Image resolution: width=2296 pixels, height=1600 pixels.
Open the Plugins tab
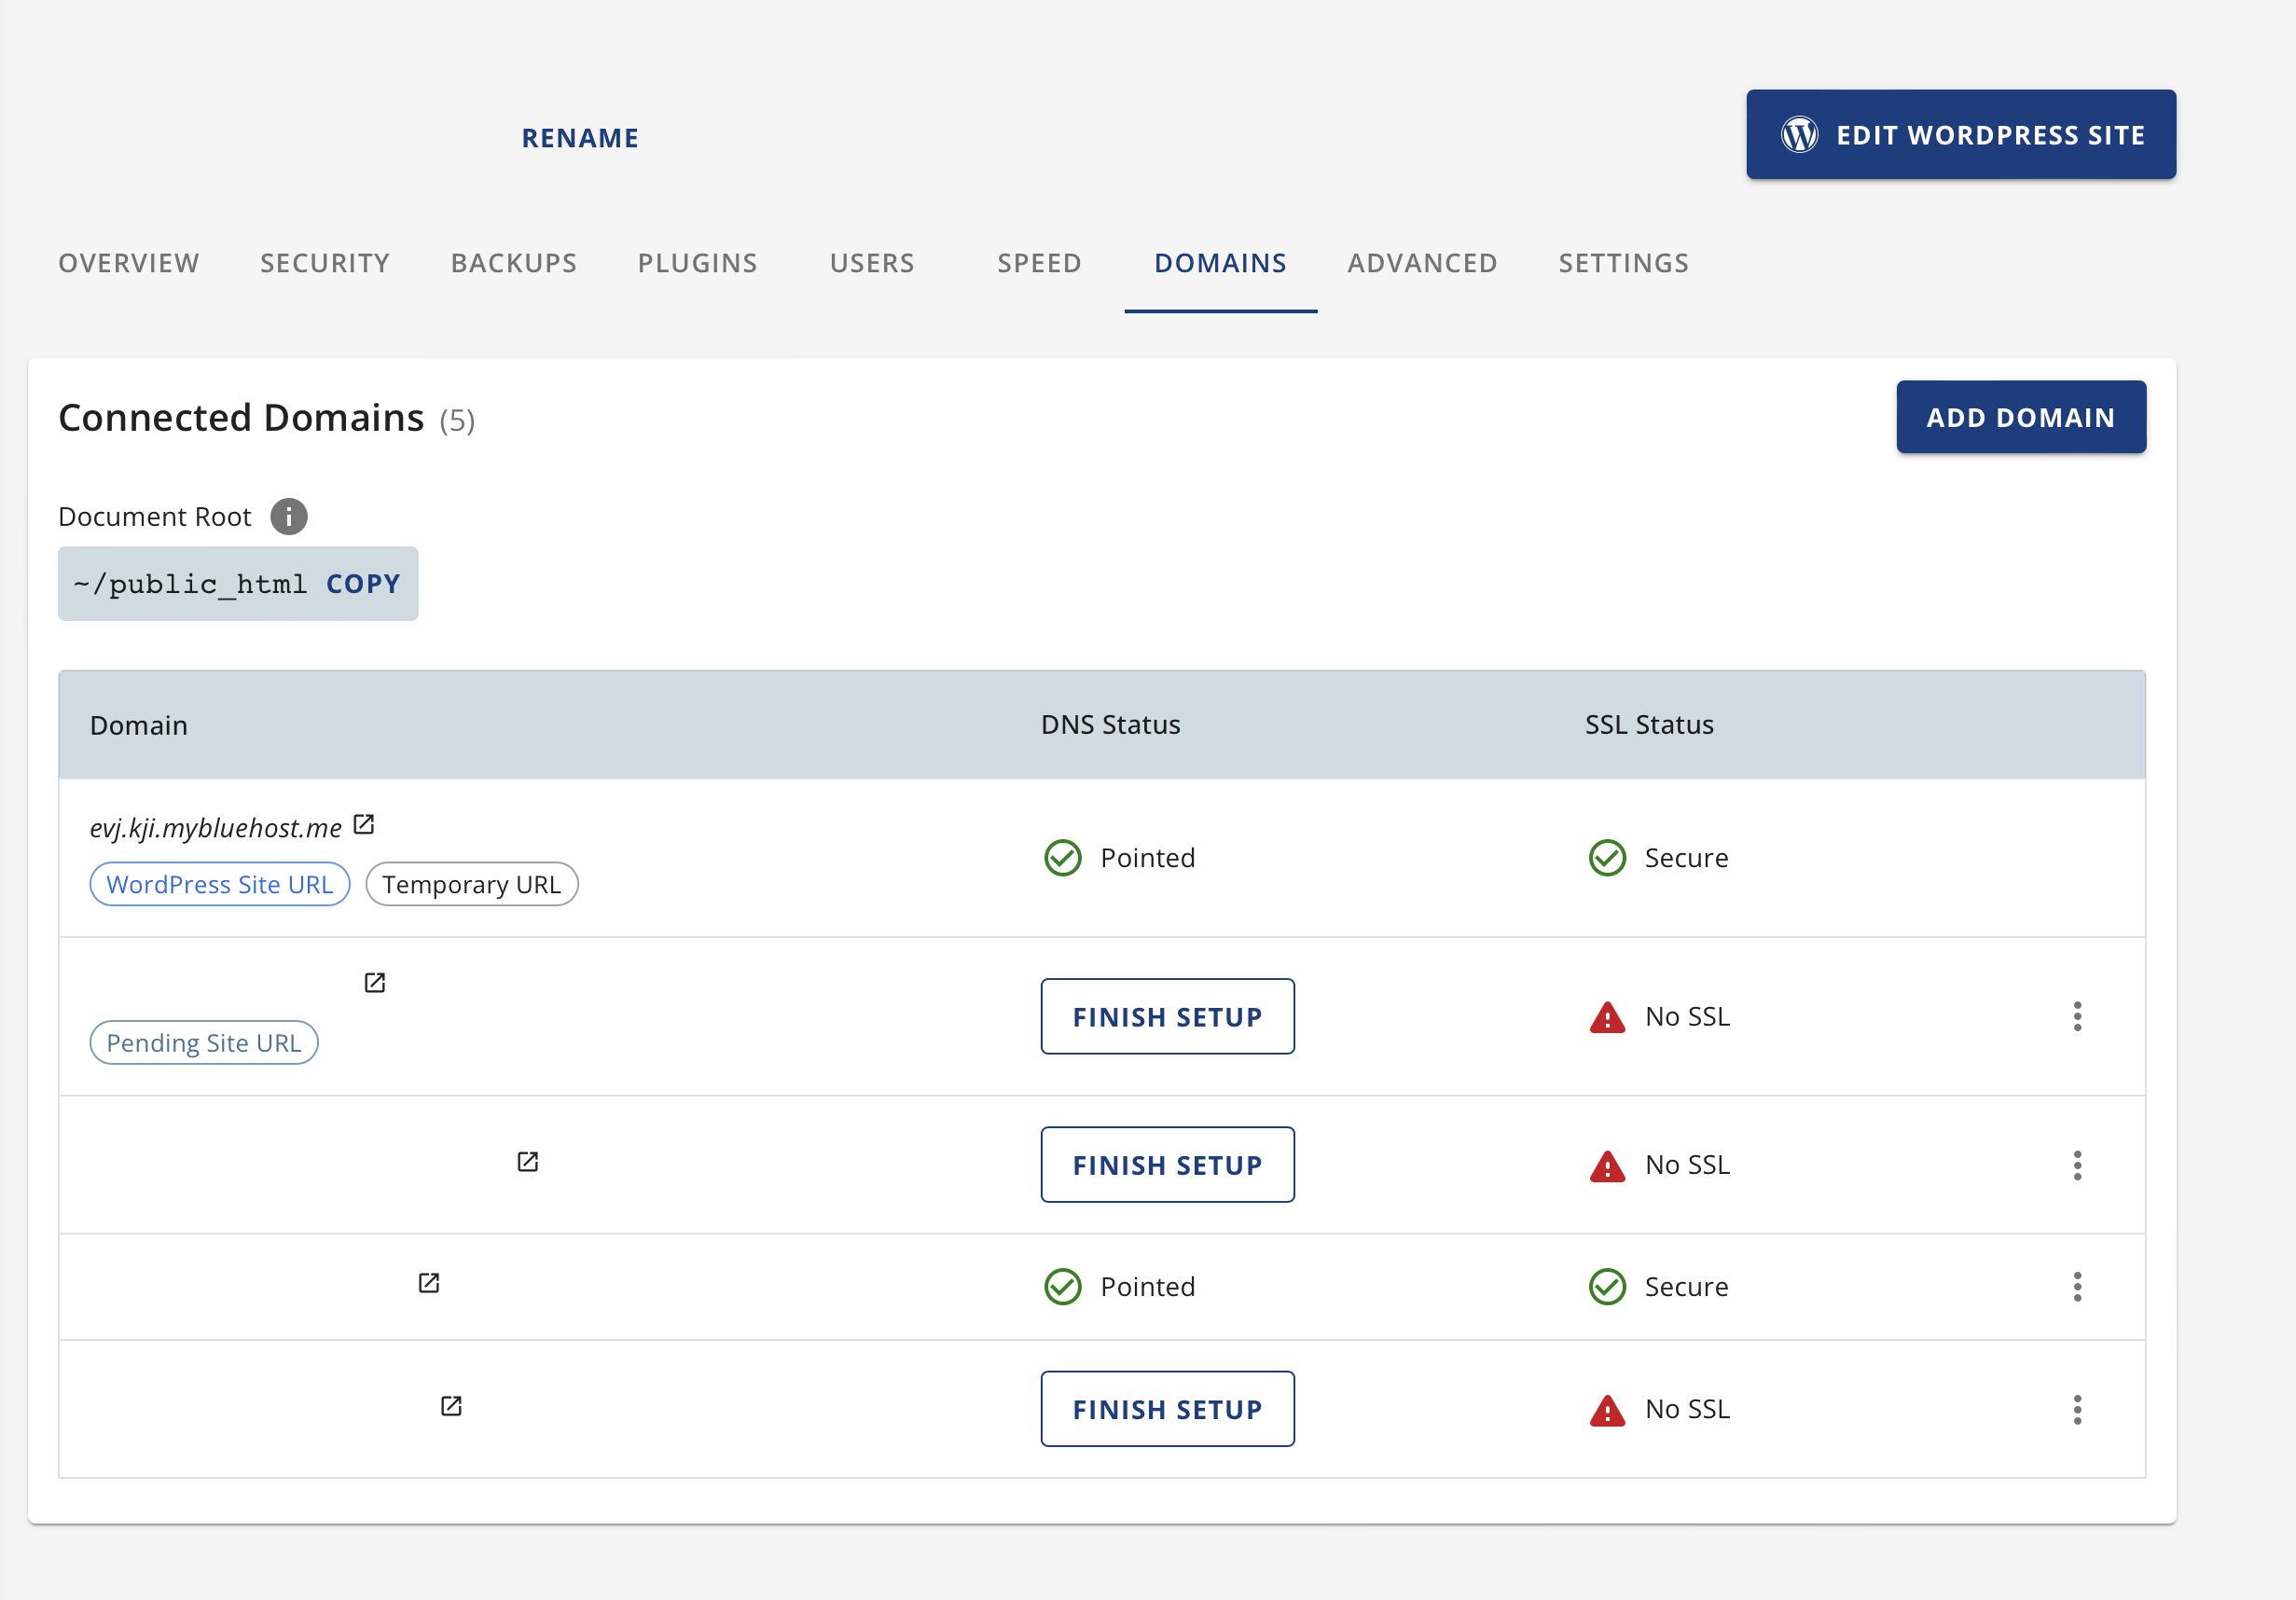click(698, 263)
